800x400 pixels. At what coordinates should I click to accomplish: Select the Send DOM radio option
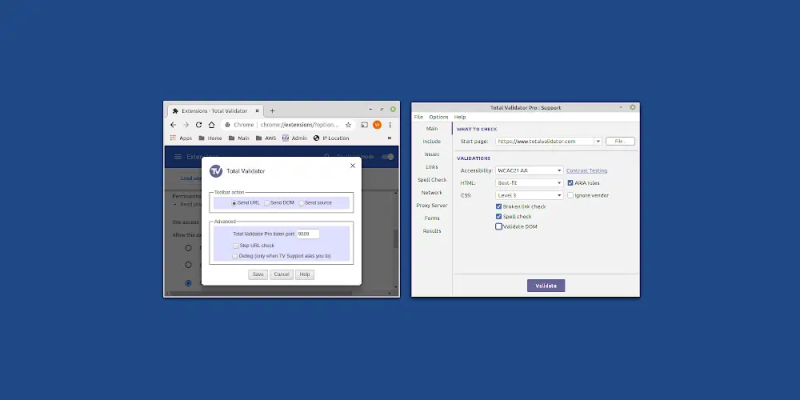[279, 203]
